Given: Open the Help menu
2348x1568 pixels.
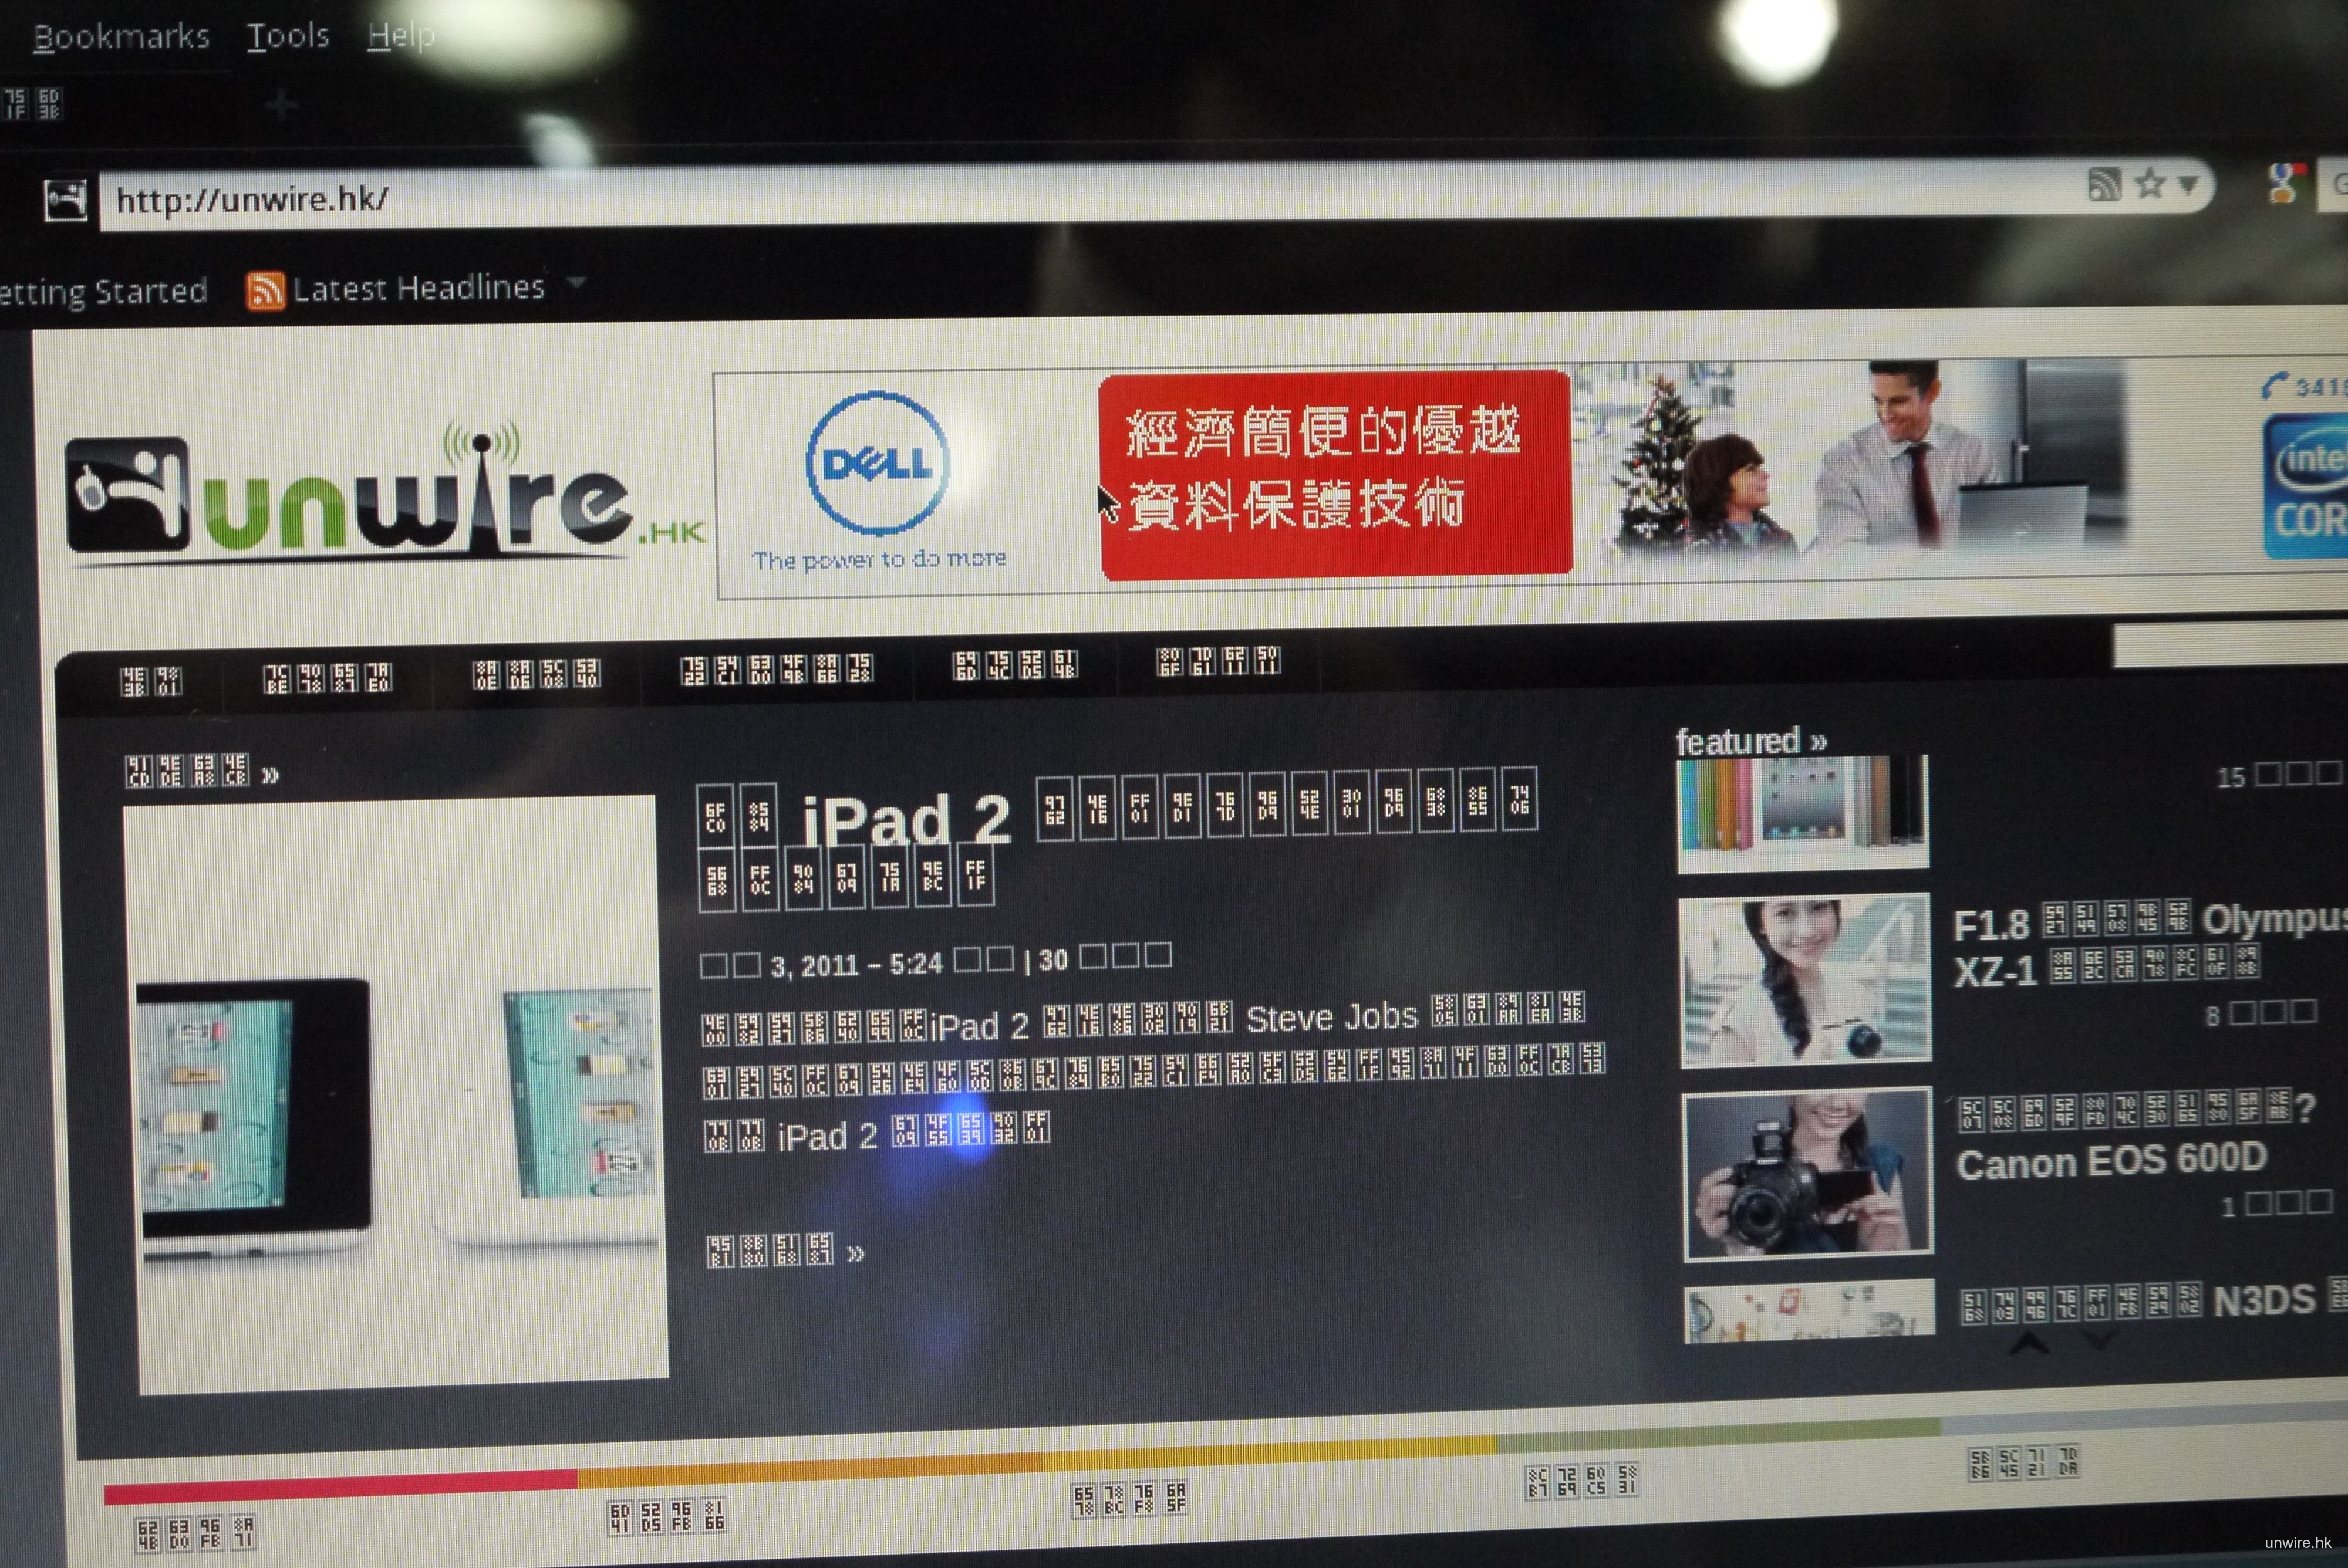Looking at the screenshot, I should coord(400,36).
